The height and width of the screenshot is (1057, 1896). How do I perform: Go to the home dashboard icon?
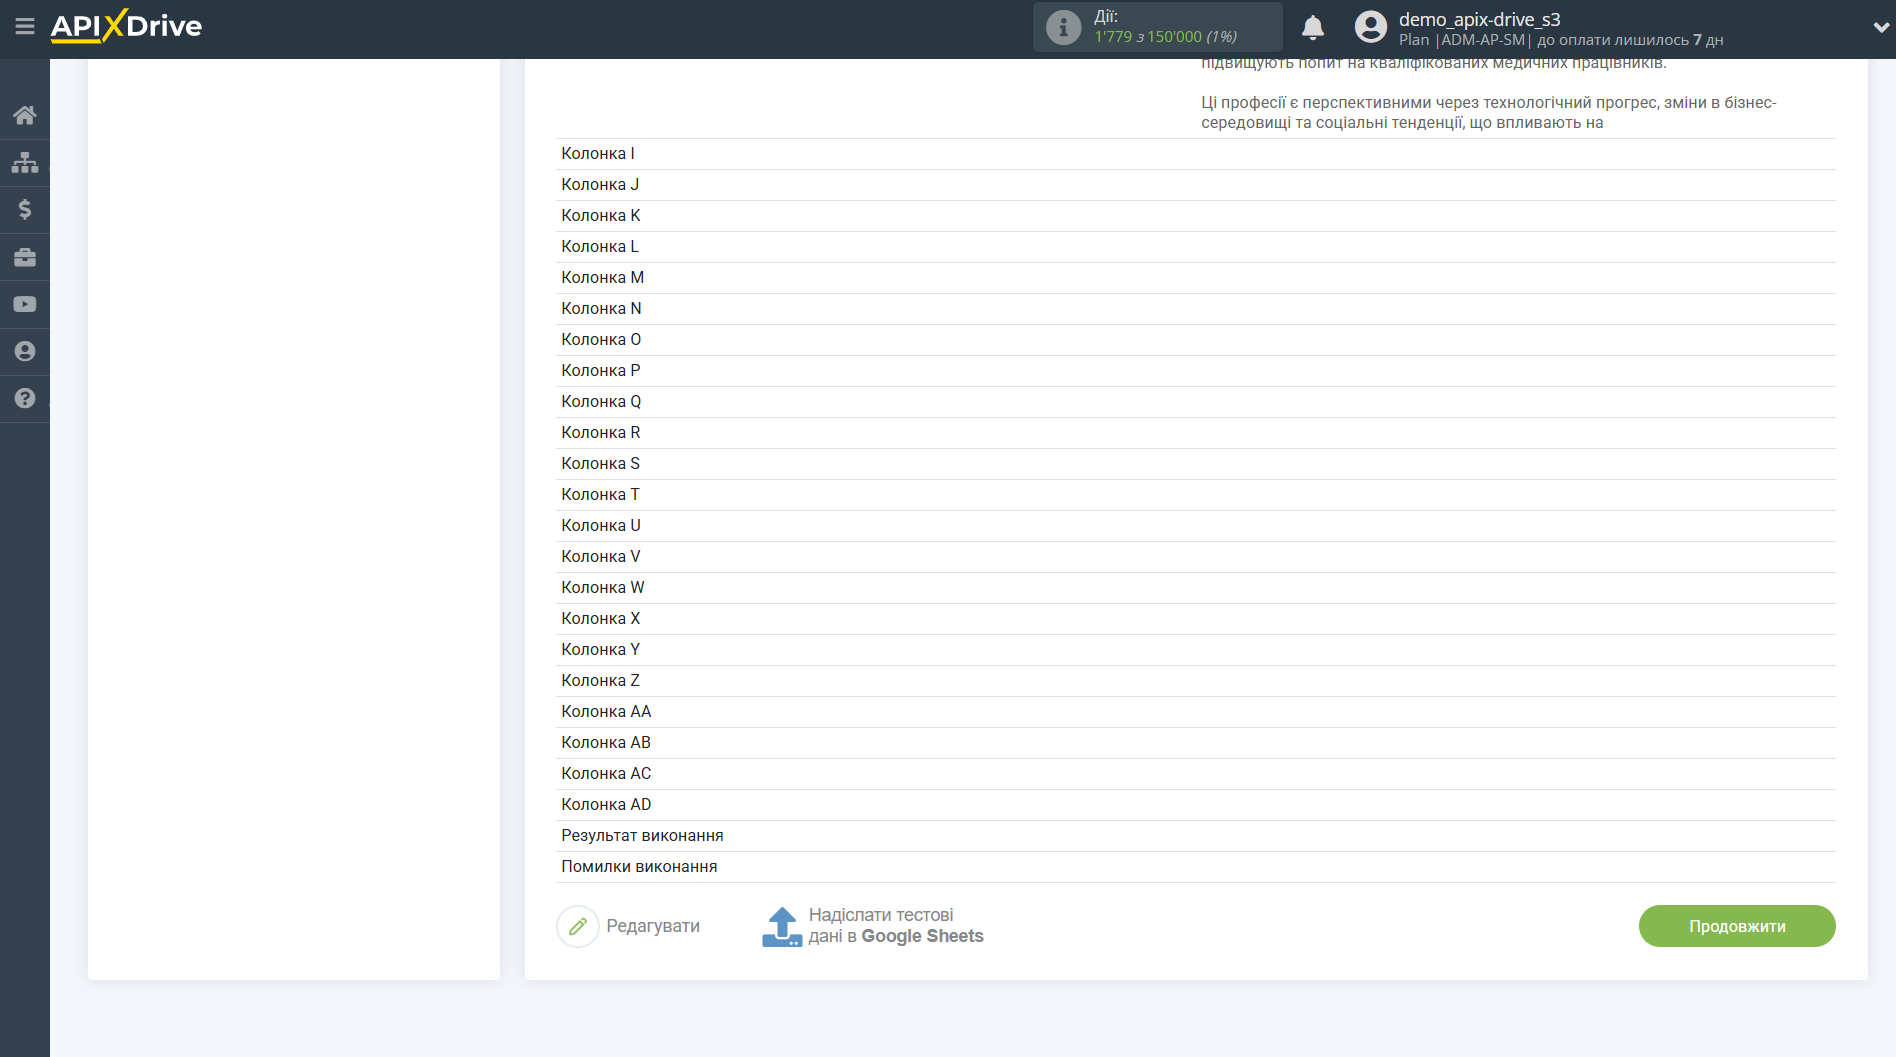pos(25,115)
